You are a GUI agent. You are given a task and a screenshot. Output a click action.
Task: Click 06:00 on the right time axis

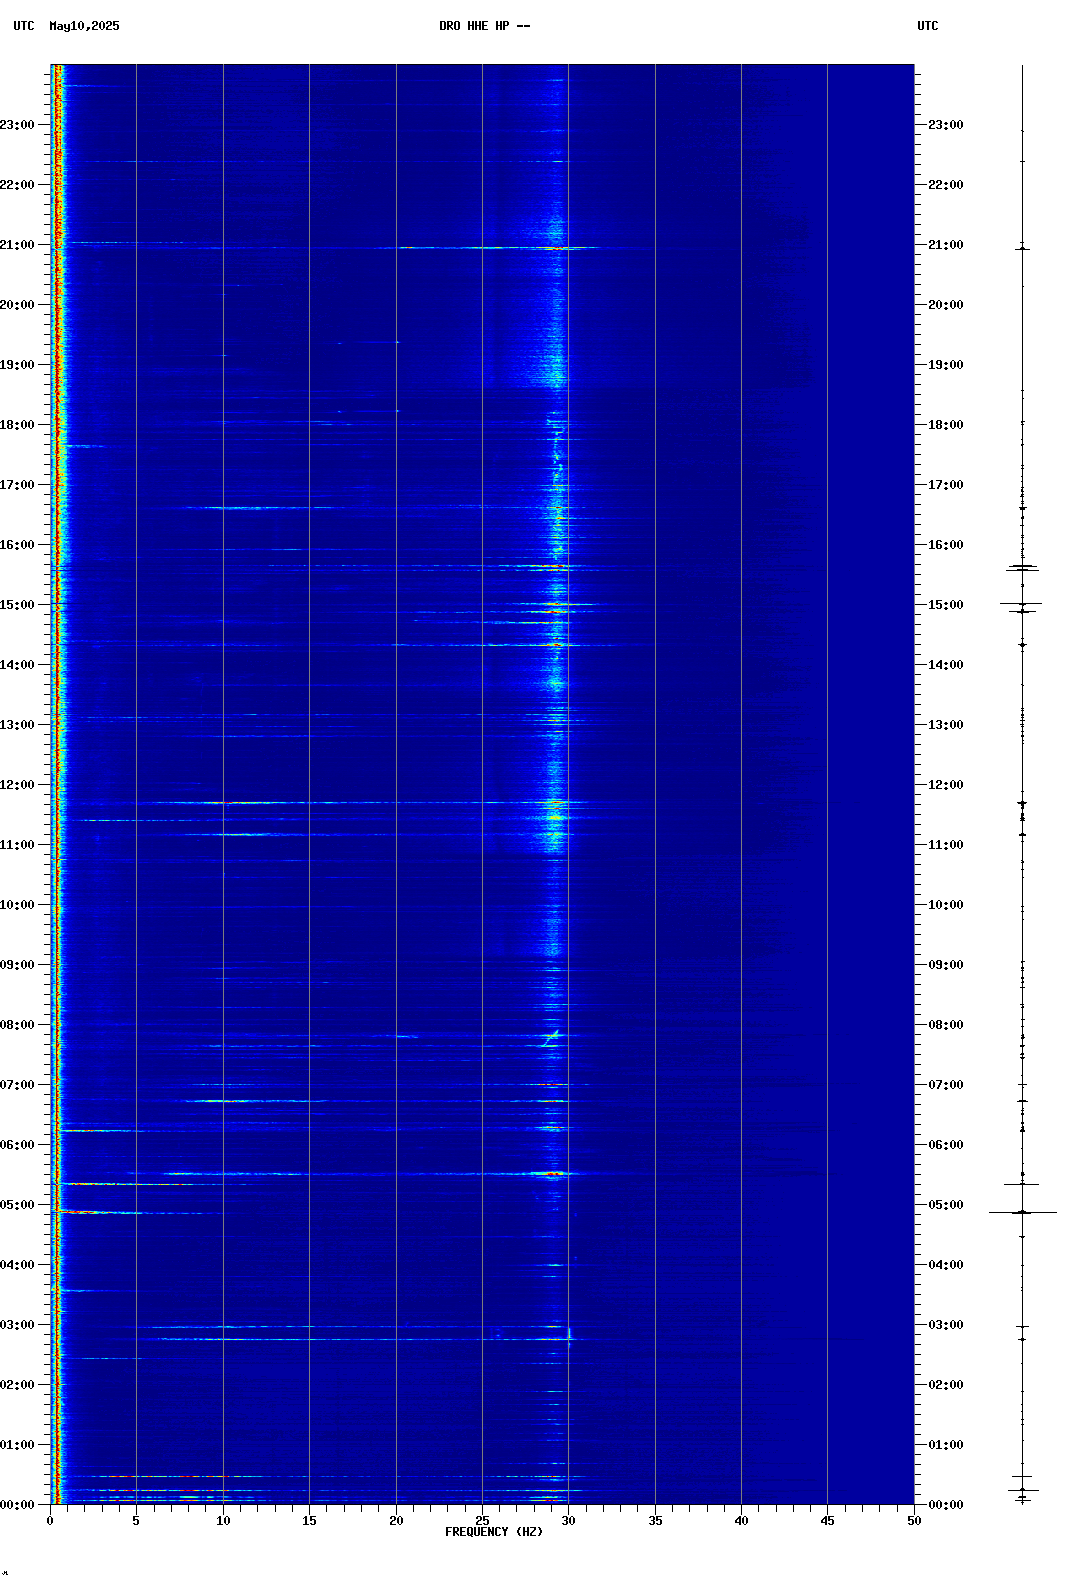point(946,1145)
